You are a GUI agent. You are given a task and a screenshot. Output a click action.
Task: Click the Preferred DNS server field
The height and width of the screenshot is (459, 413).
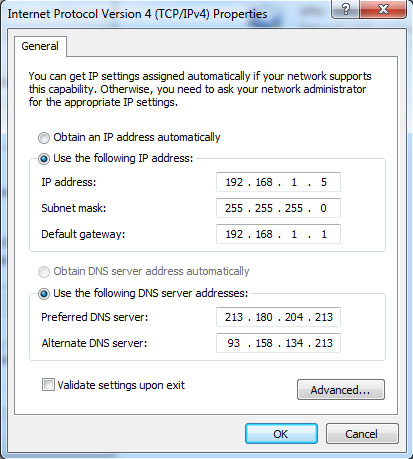(278, 317)
